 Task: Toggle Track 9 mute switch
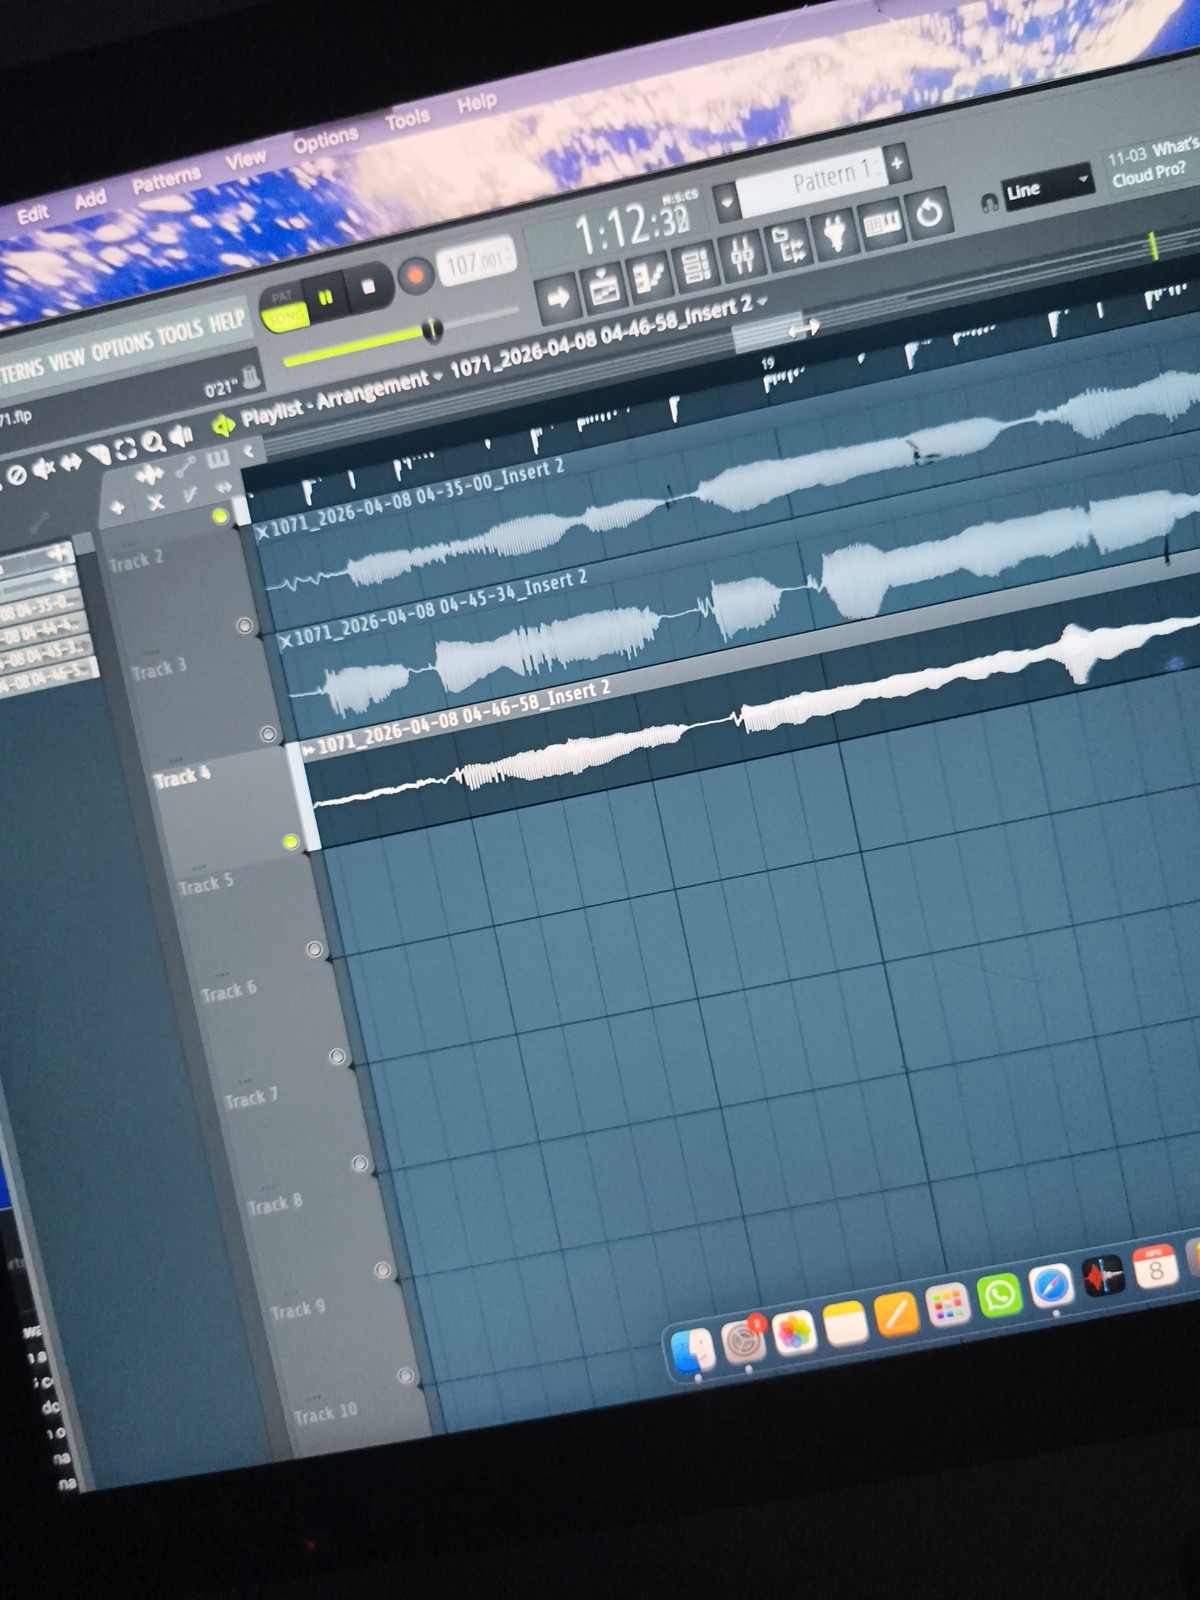coord(405,1376)
